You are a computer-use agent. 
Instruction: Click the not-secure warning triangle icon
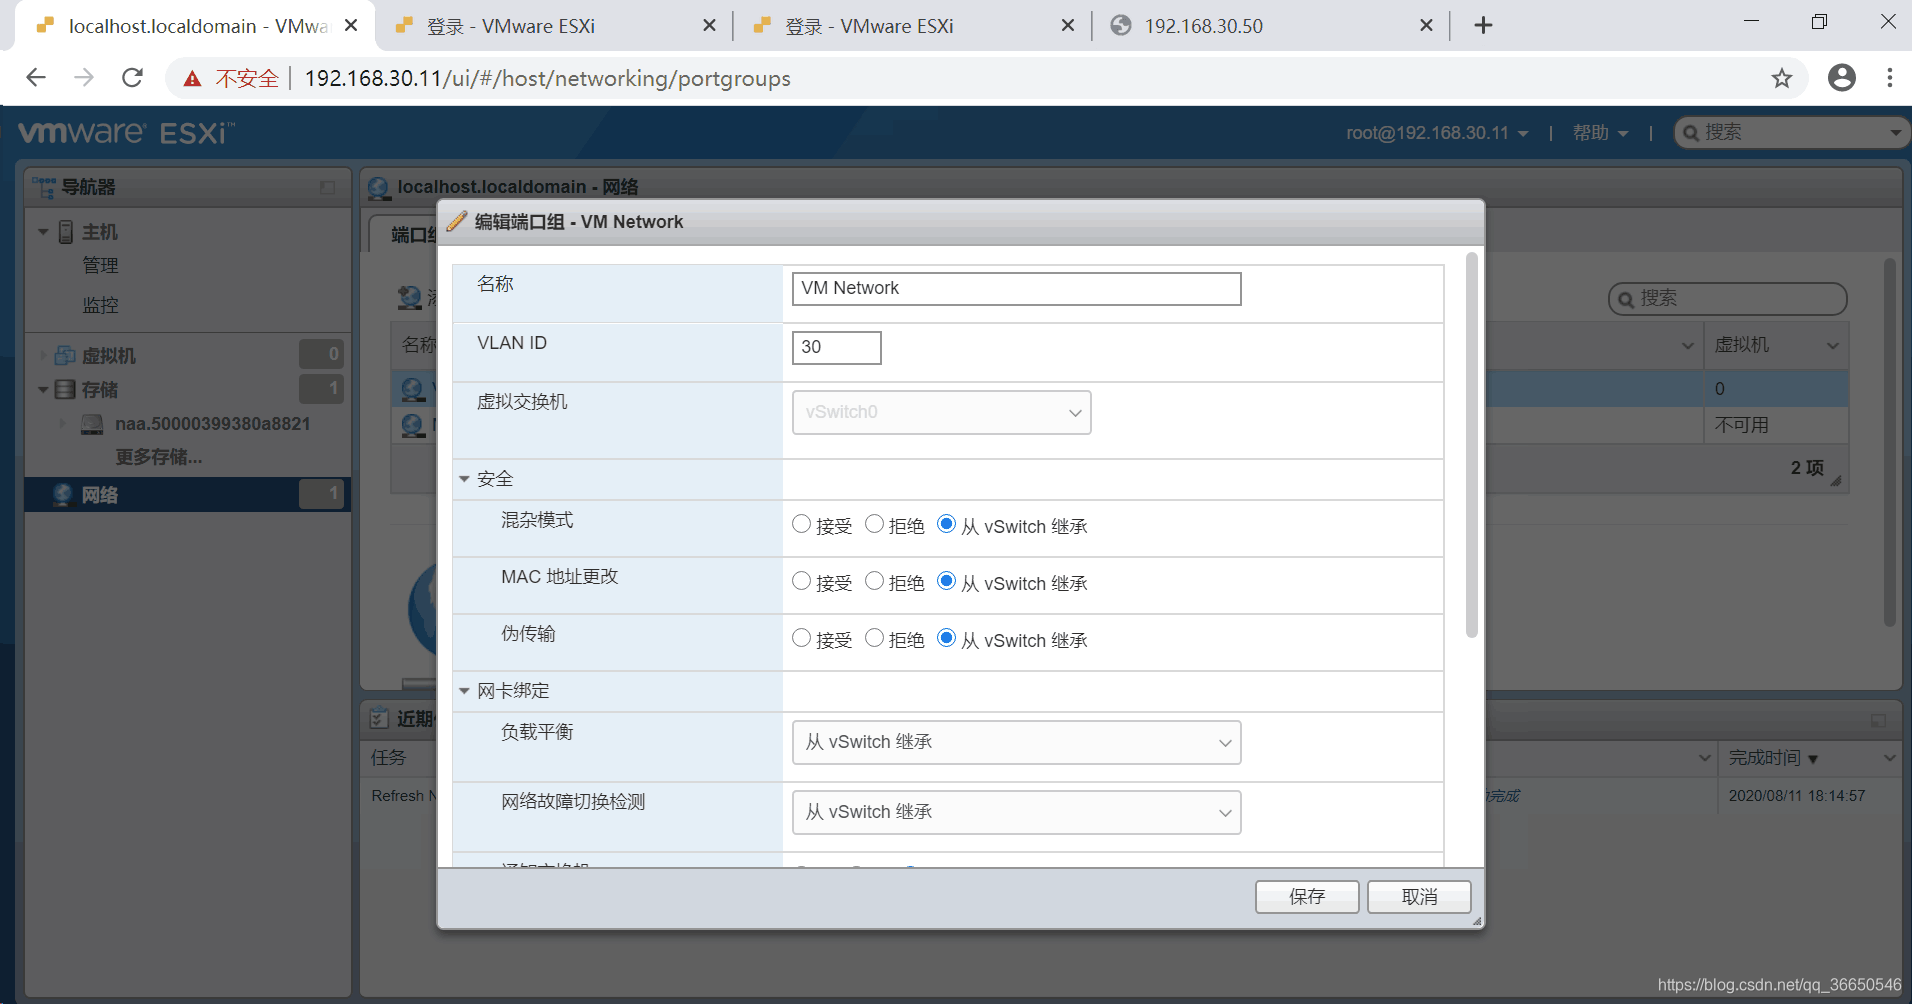pyautogui.click(x=192, y=78)
